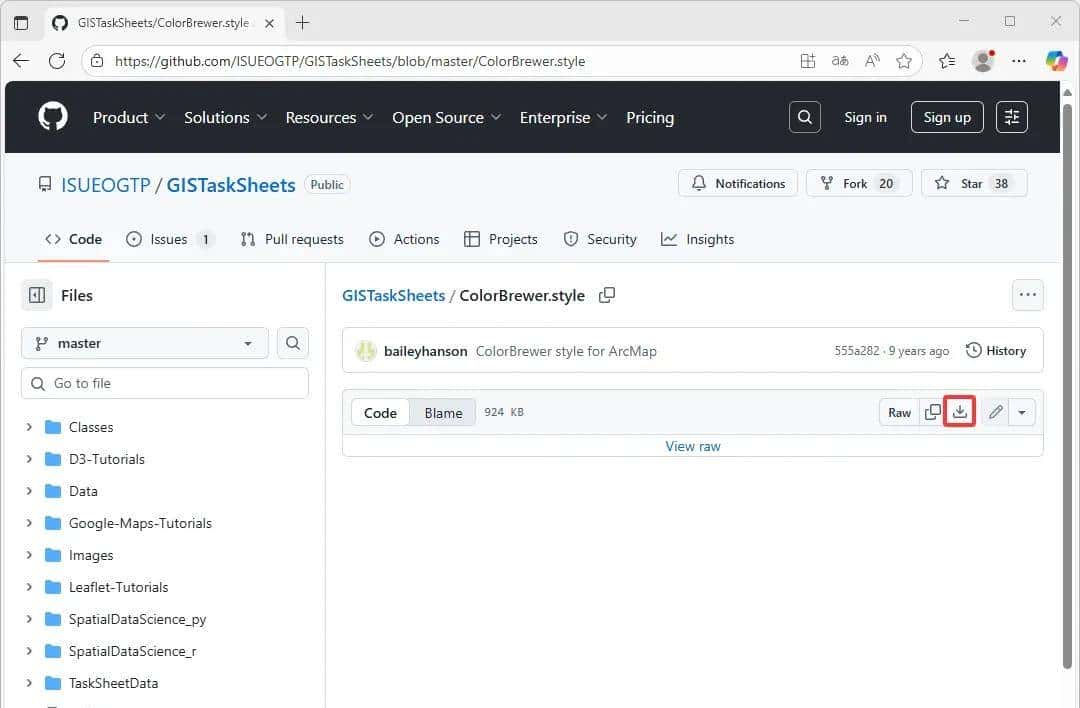Search files icon beside branch selector
The height and width of the screenshot is (708, 1080).
click(x=292, y=343)
